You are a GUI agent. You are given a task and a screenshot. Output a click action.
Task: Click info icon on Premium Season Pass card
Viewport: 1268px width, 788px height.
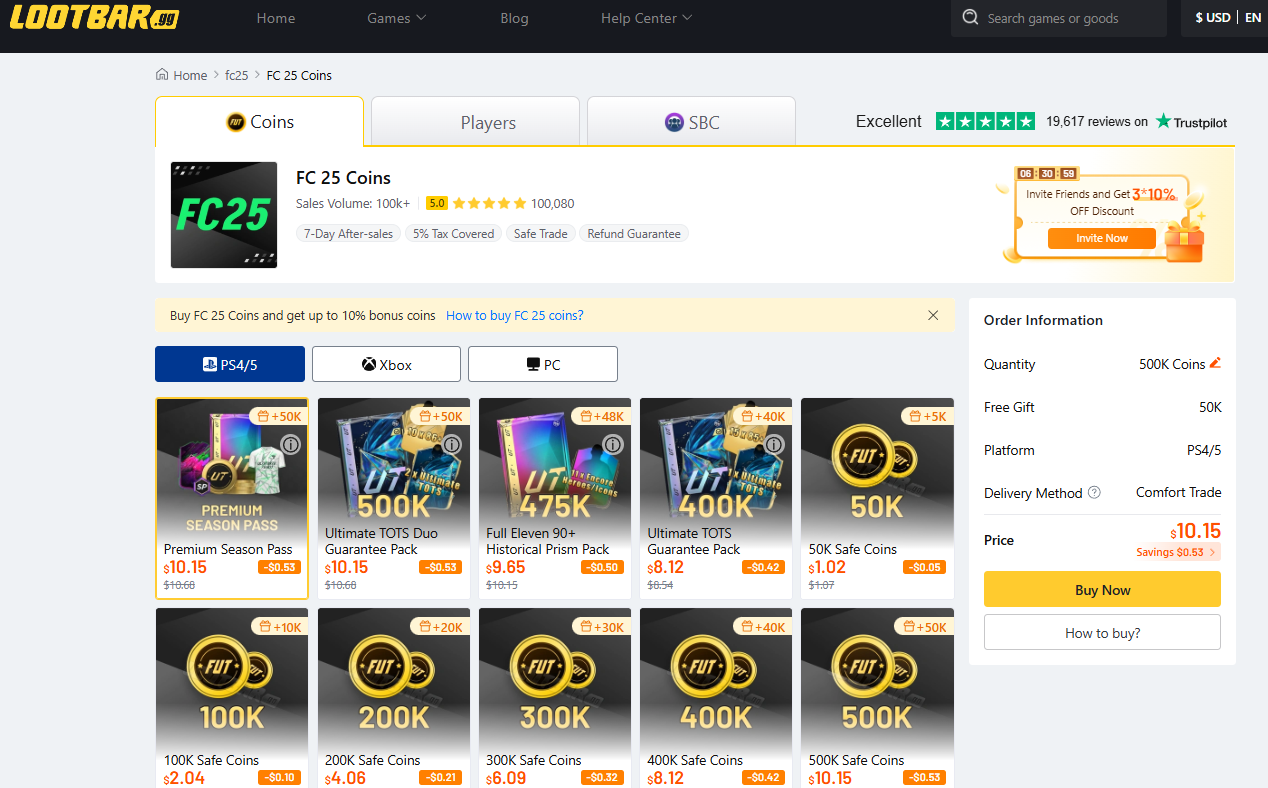pyautogui.click(x=291, y=444)
